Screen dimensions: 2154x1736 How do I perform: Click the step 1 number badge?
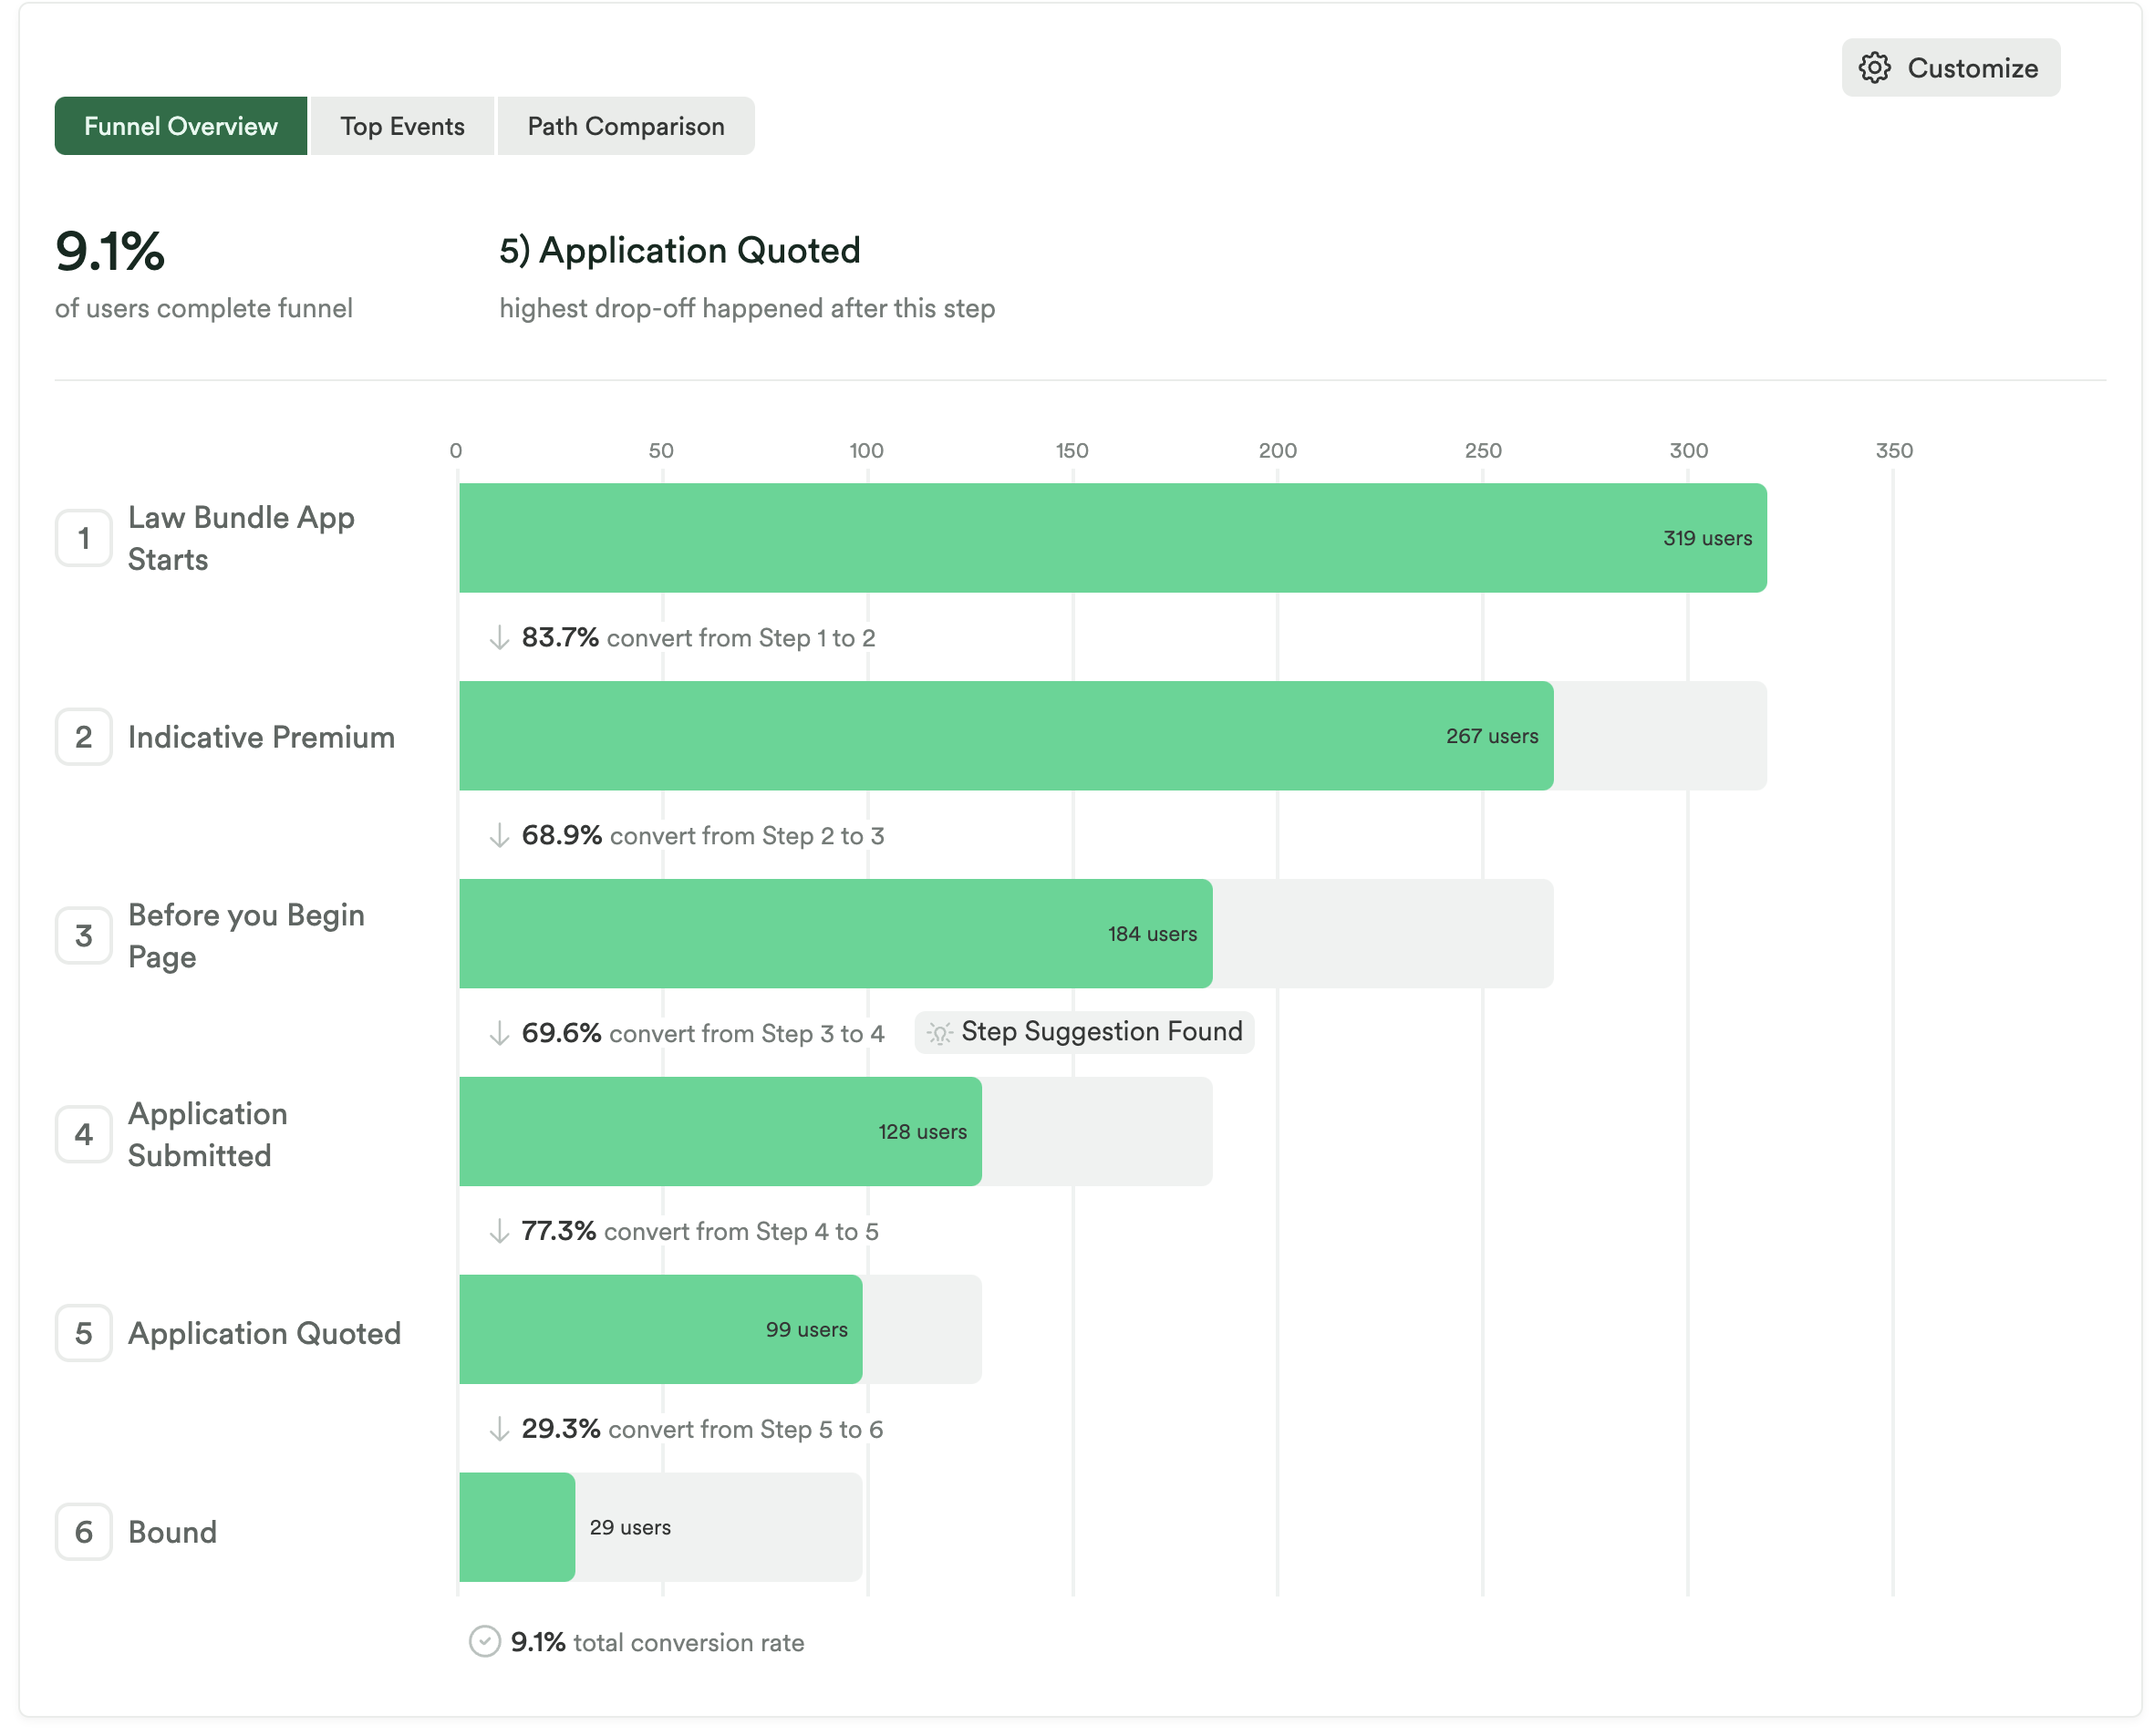point(84,538)
